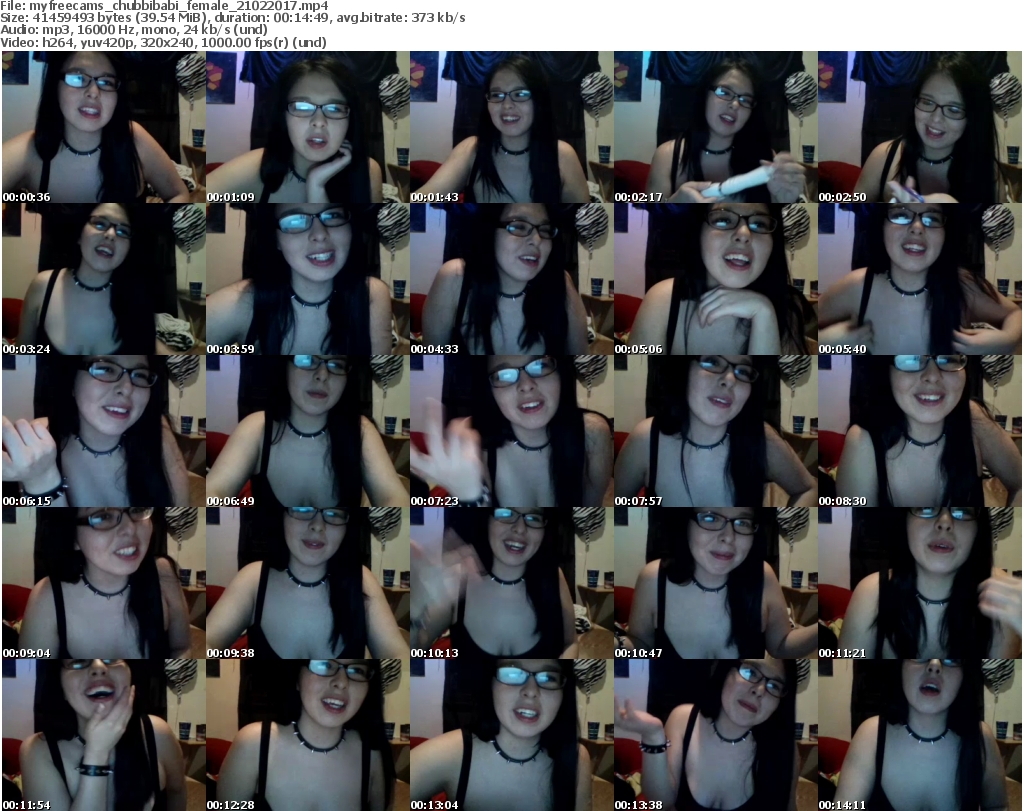This screenshot has width=1024, height=811.
Task: Choose the thumbnail frame timestamped 00:09:04
Action: (104, 583)
